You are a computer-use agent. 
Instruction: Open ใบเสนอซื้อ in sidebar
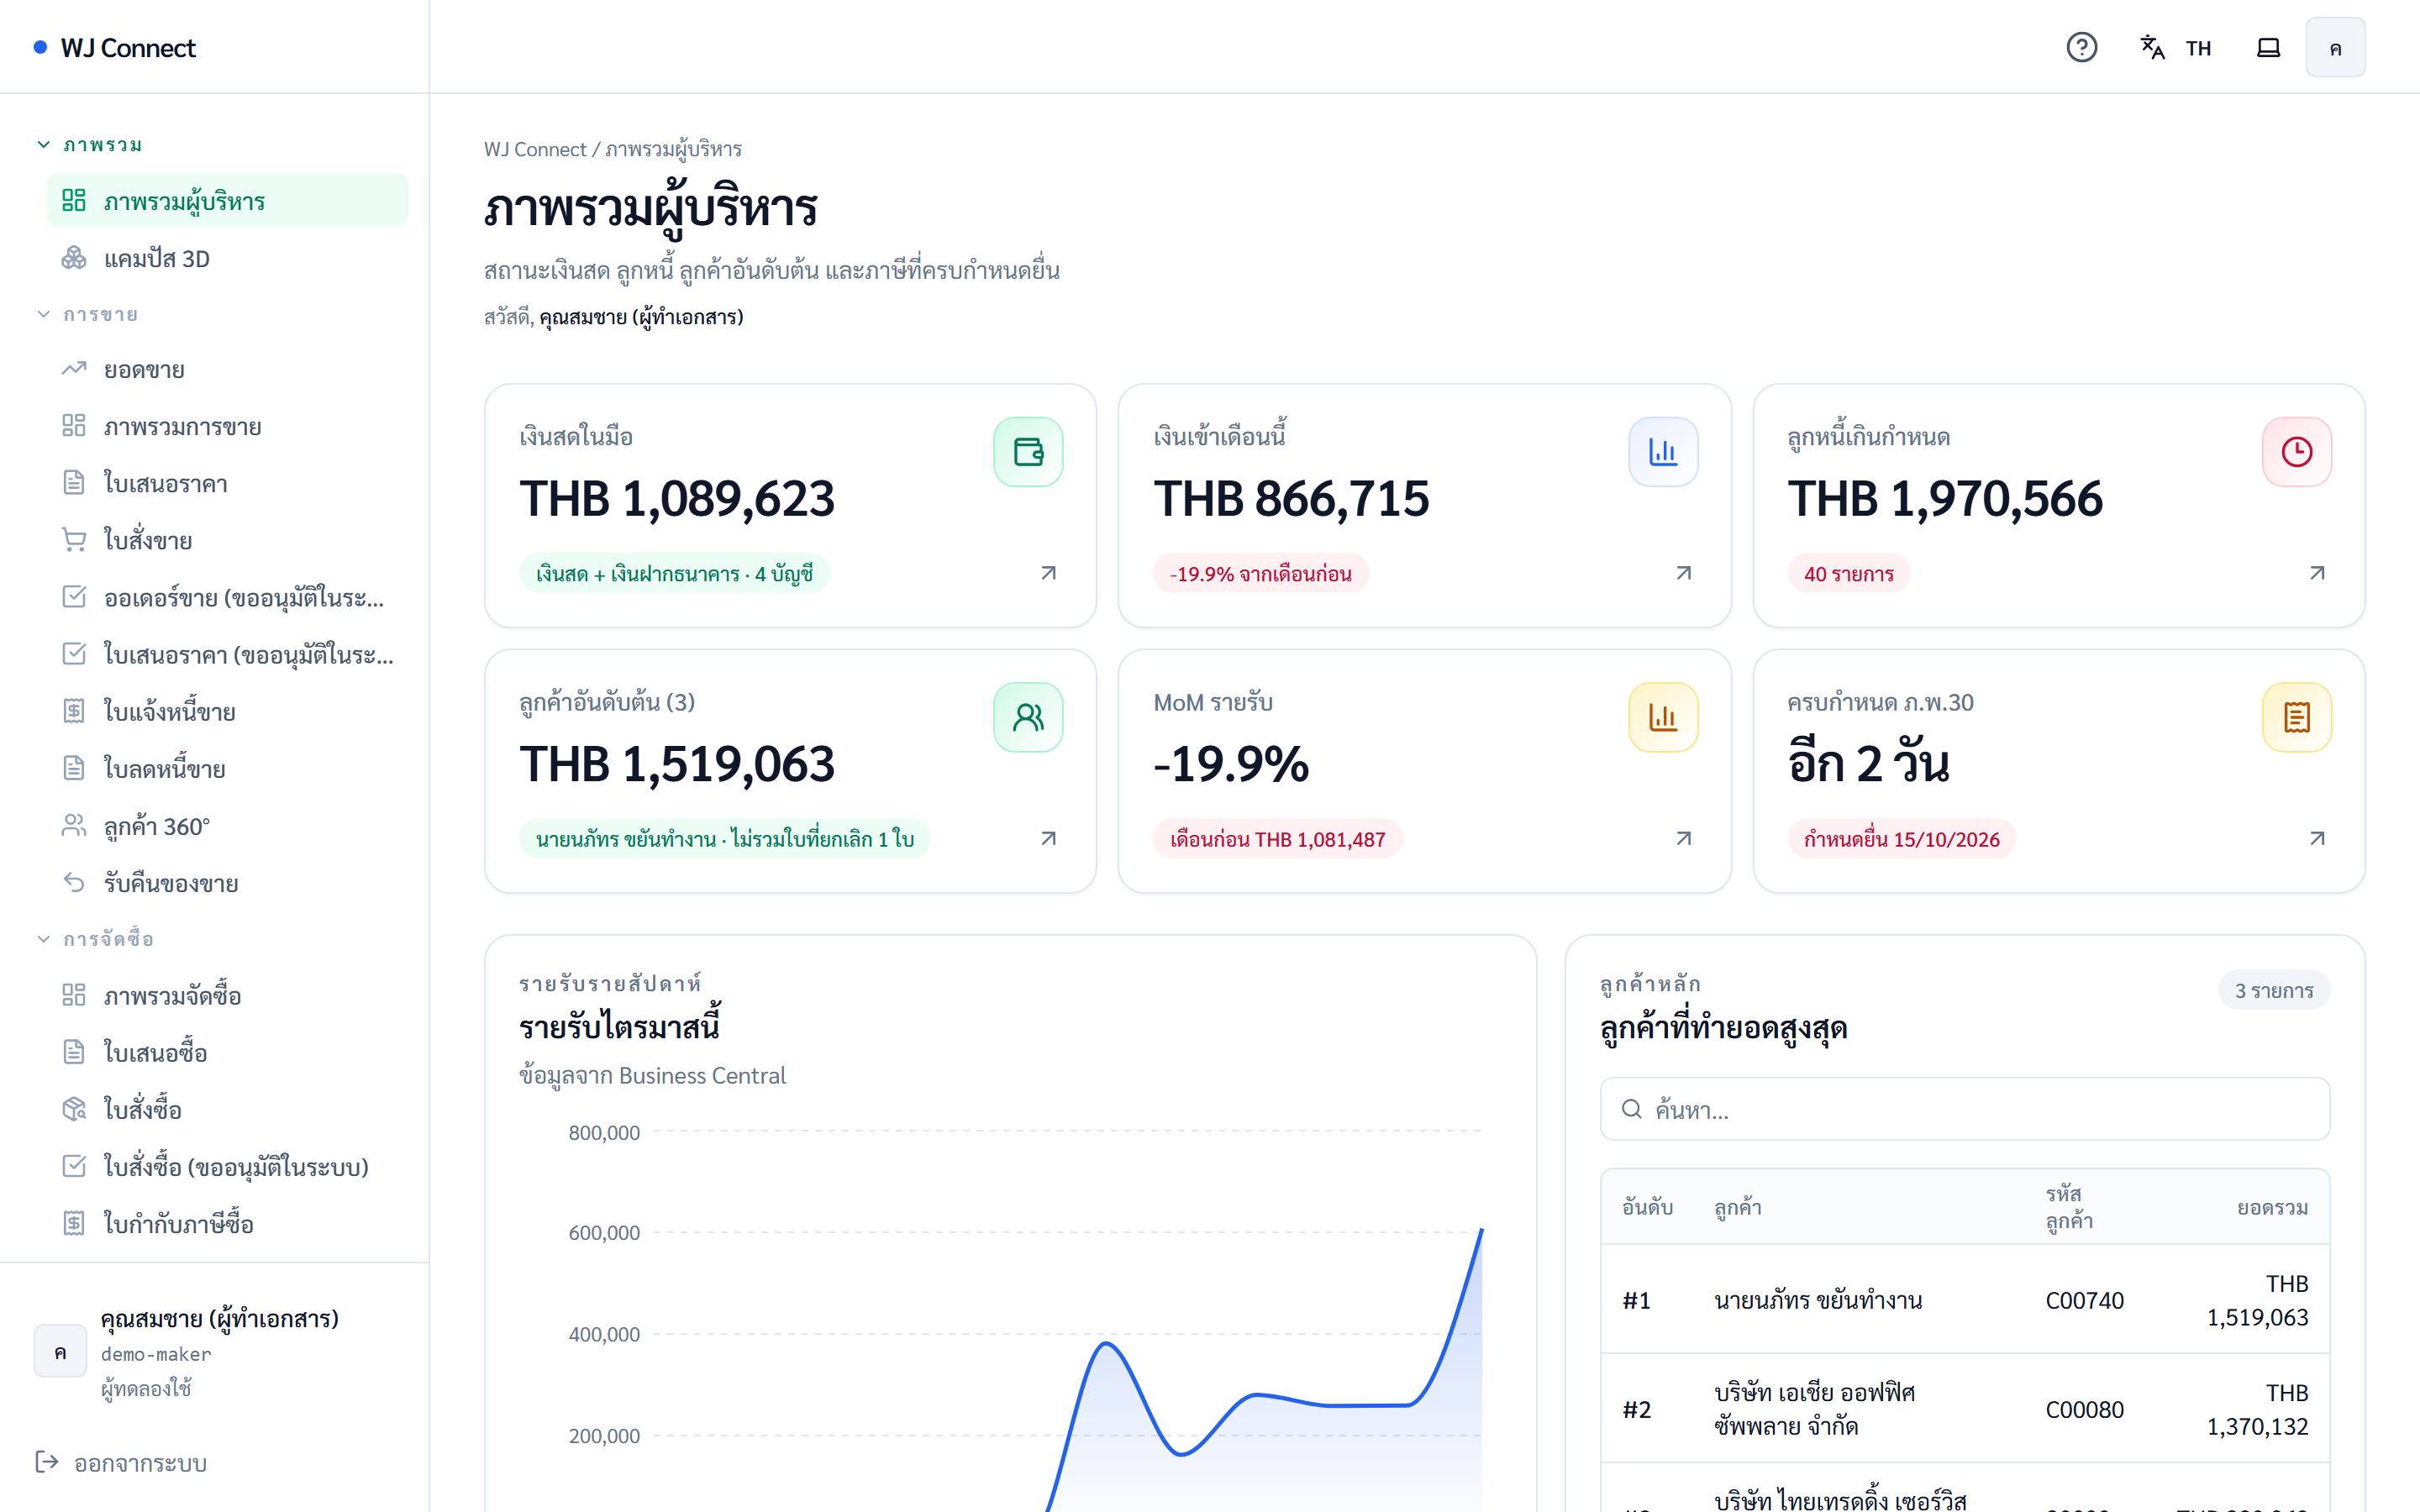point(227,1052)
